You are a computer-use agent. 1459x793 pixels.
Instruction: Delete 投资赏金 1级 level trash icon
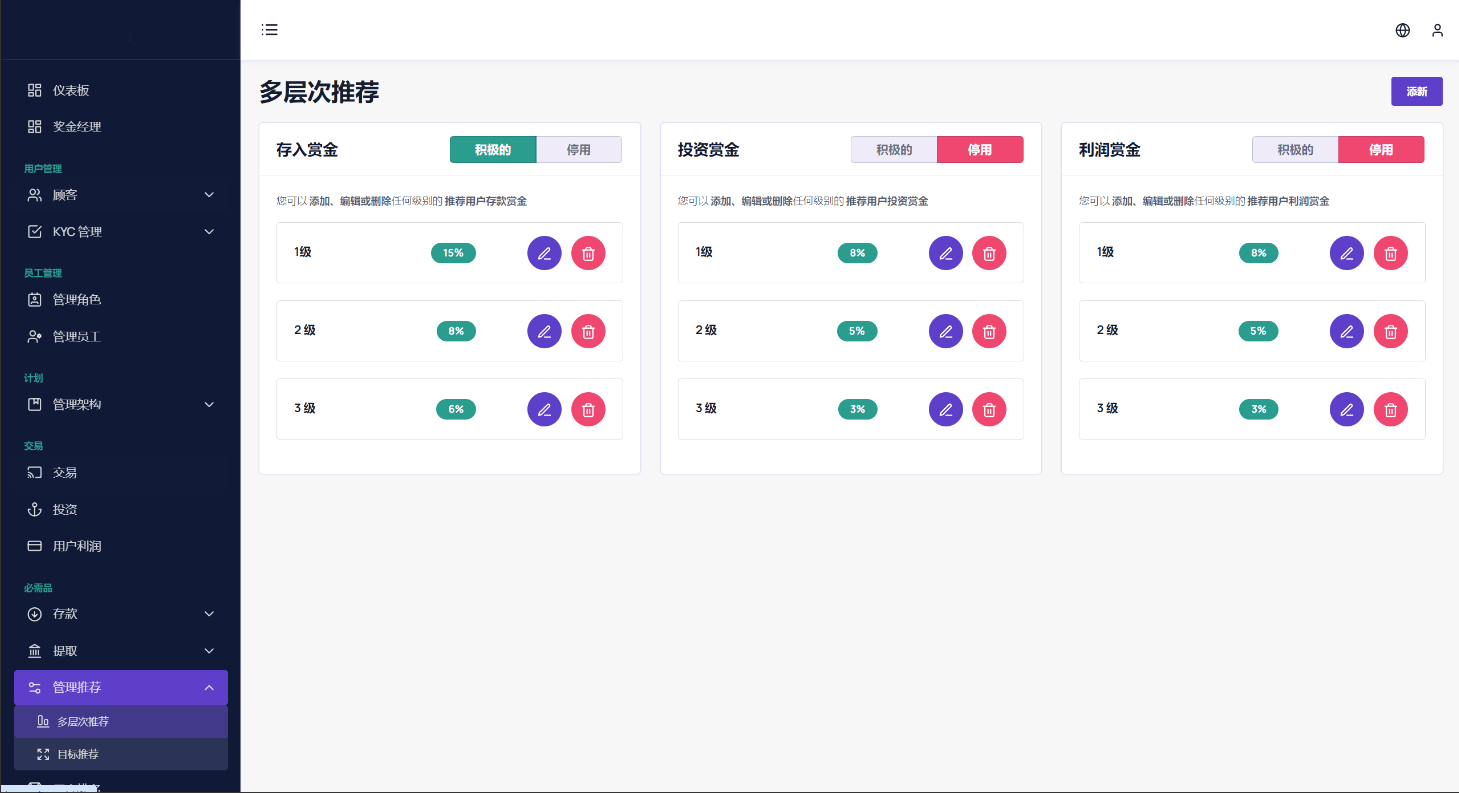tap(990, 253)
